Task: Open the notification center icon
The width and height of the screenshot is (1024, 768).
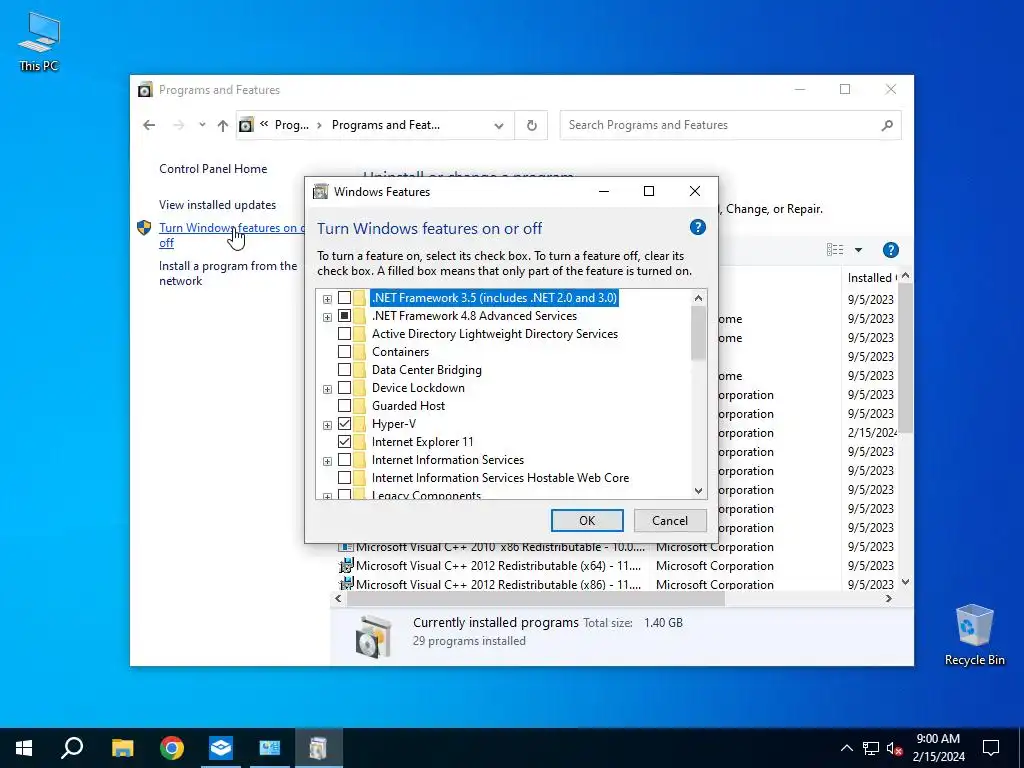Action: [991, 748]
